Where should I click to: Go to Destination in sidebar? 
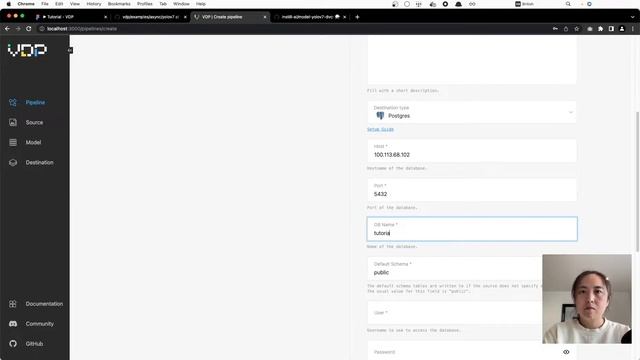click(x=39, y=162)
